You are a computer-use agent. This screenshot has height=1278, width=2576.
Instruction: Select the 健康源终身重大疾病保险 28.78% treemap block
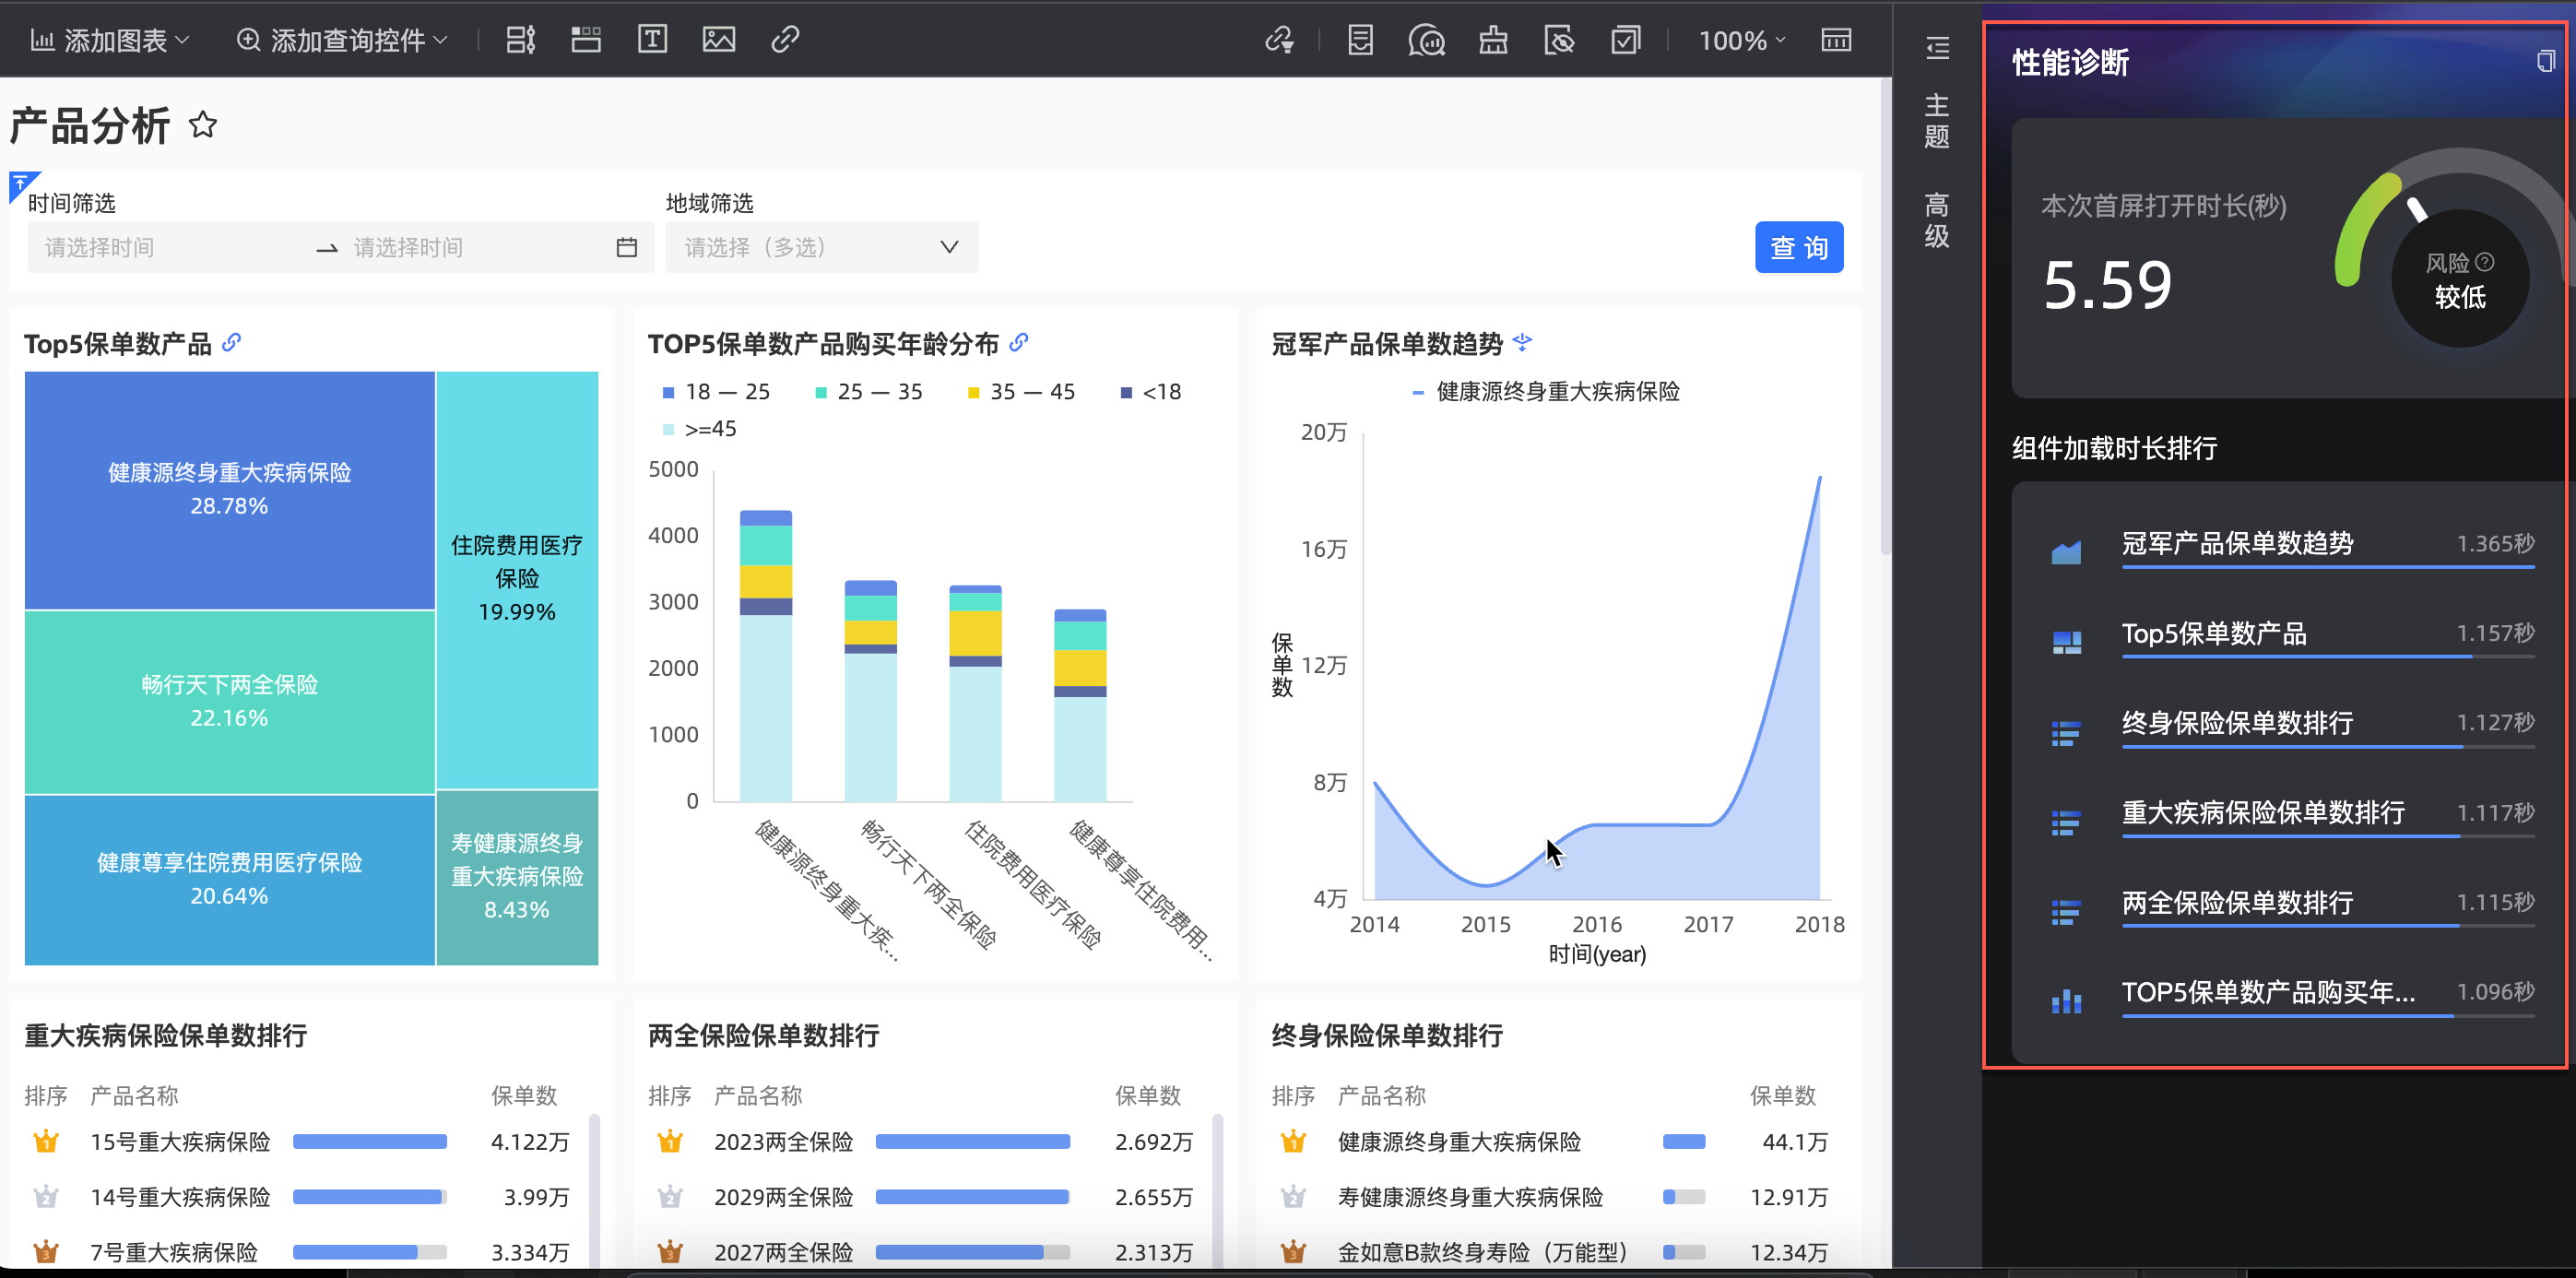pyautogui.click(x=229, y=490)
